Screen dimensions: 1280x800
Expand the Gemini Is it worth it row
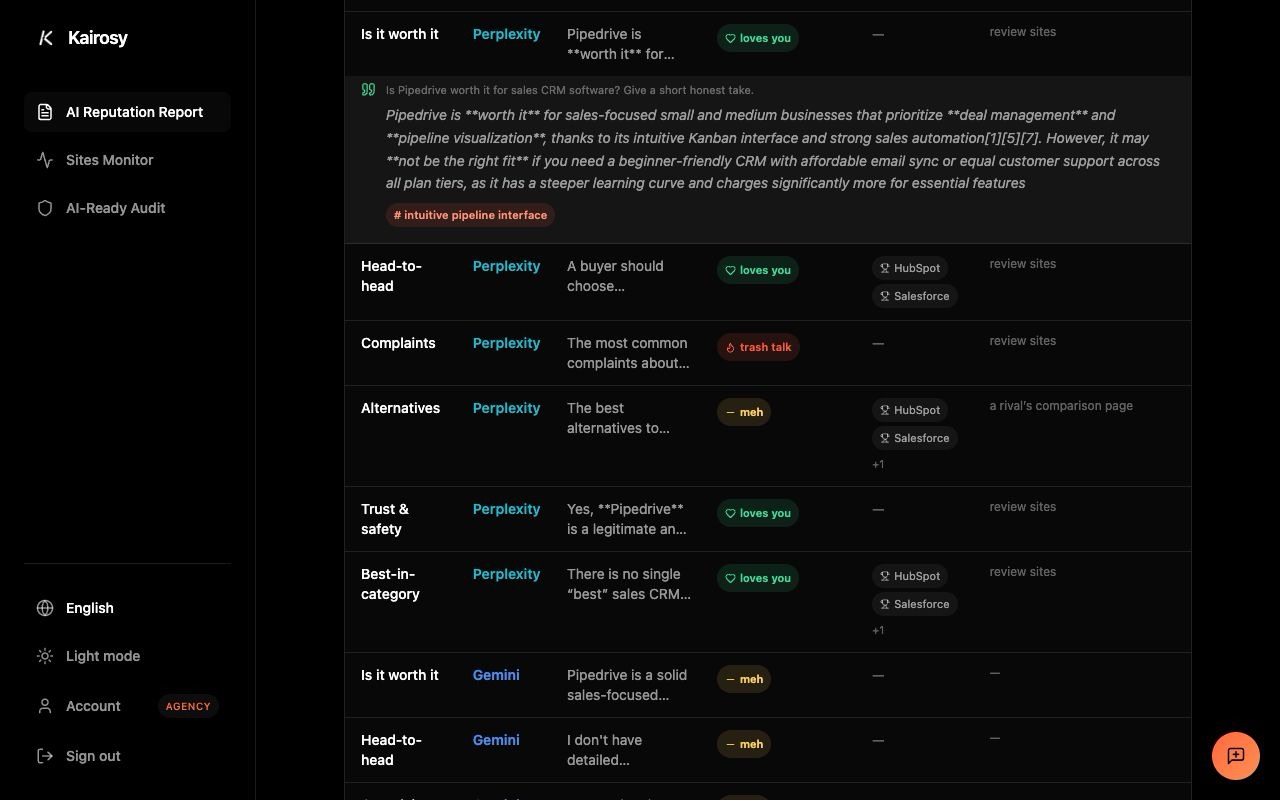768,685
